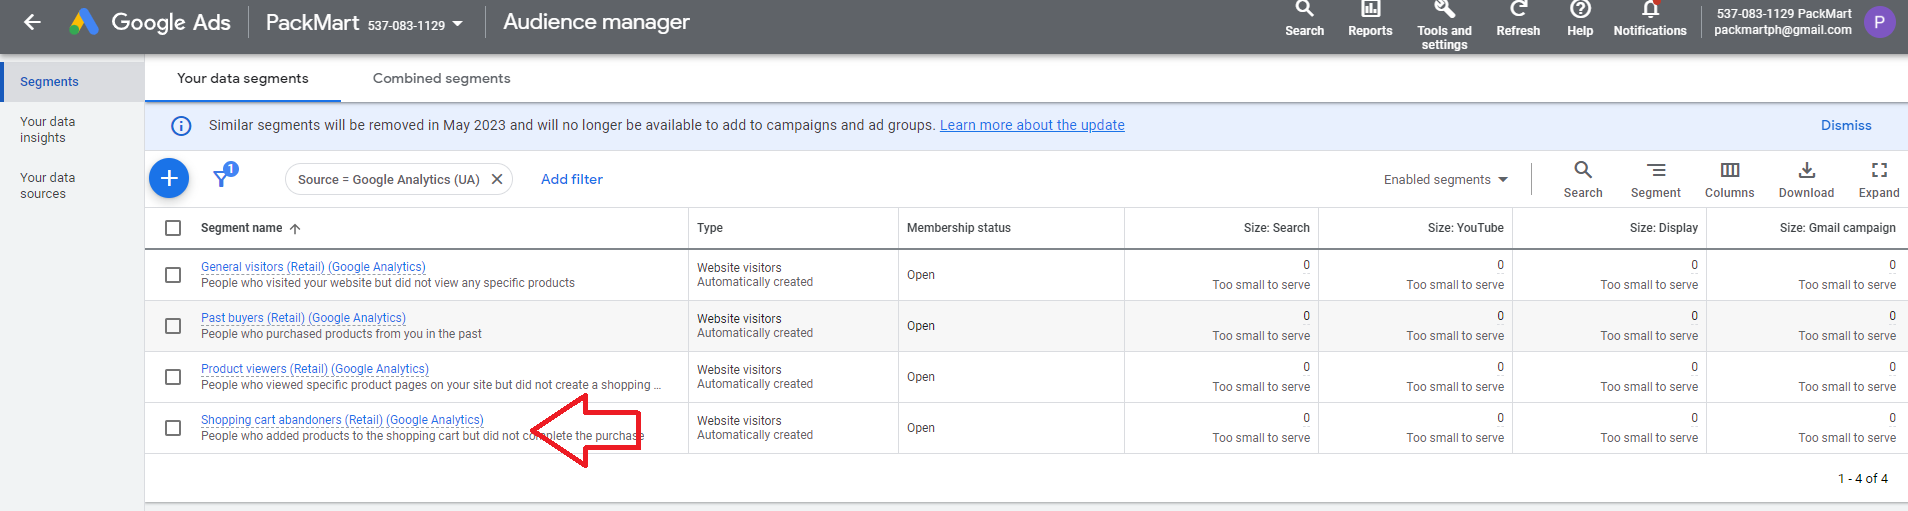Click the Membership status column header
The height and width of the screenshot is (511, 1908).
pyautogui.click(x=959, y=228)
